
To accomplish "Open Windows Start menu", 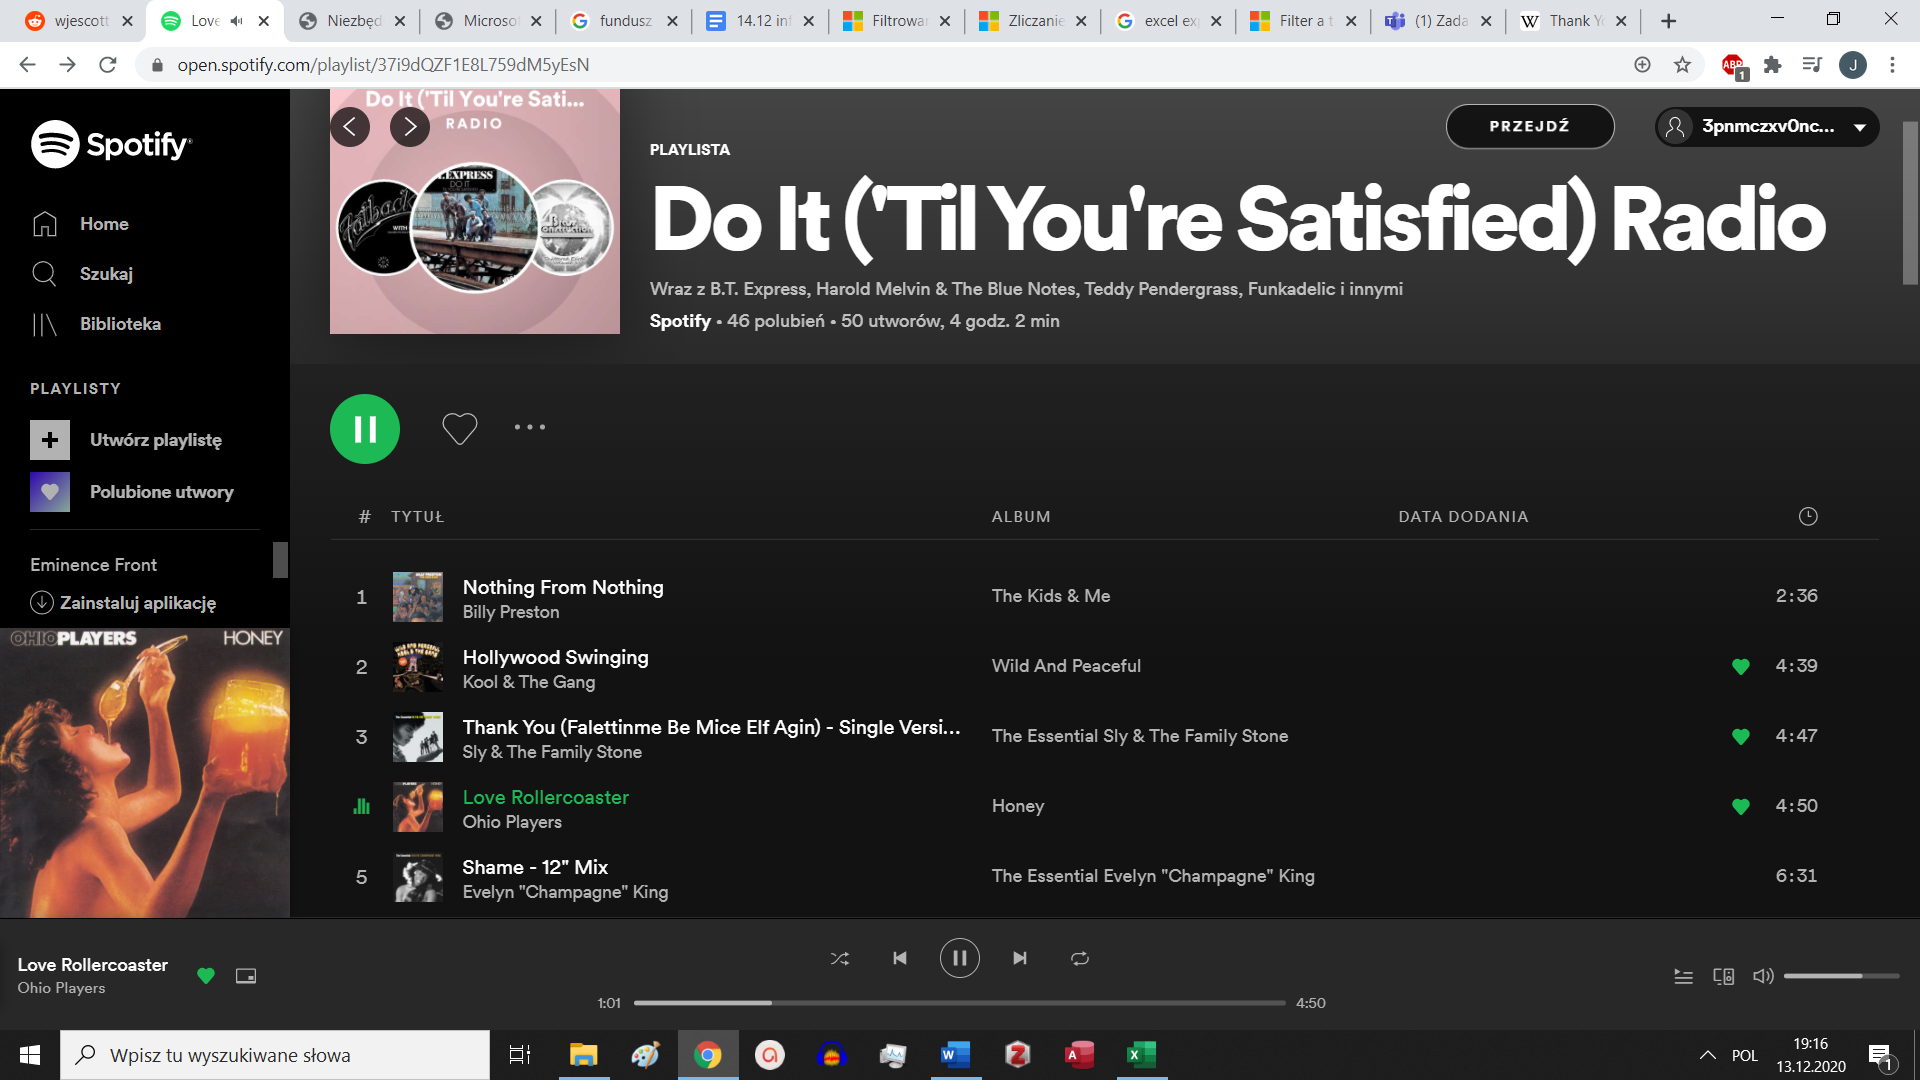I will click(30, 1055).
